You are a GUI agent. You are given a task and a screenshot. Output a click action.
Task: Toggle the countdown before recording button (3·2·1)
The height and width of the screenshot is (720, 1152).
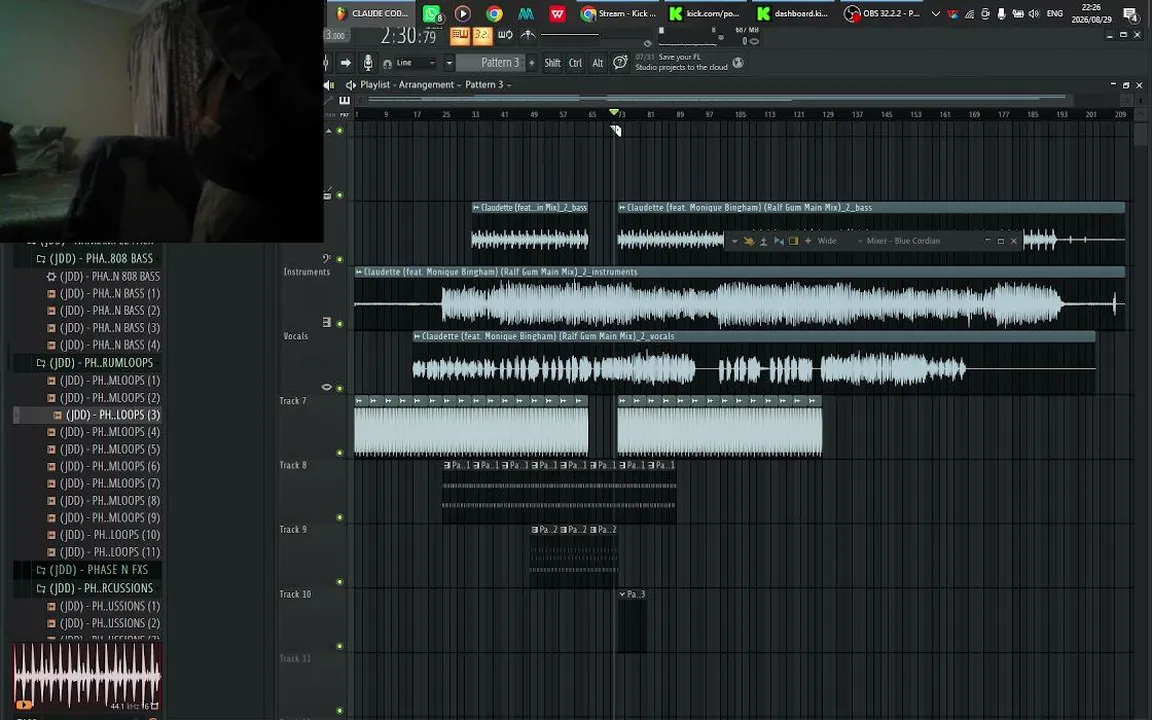tap(482, 35)
